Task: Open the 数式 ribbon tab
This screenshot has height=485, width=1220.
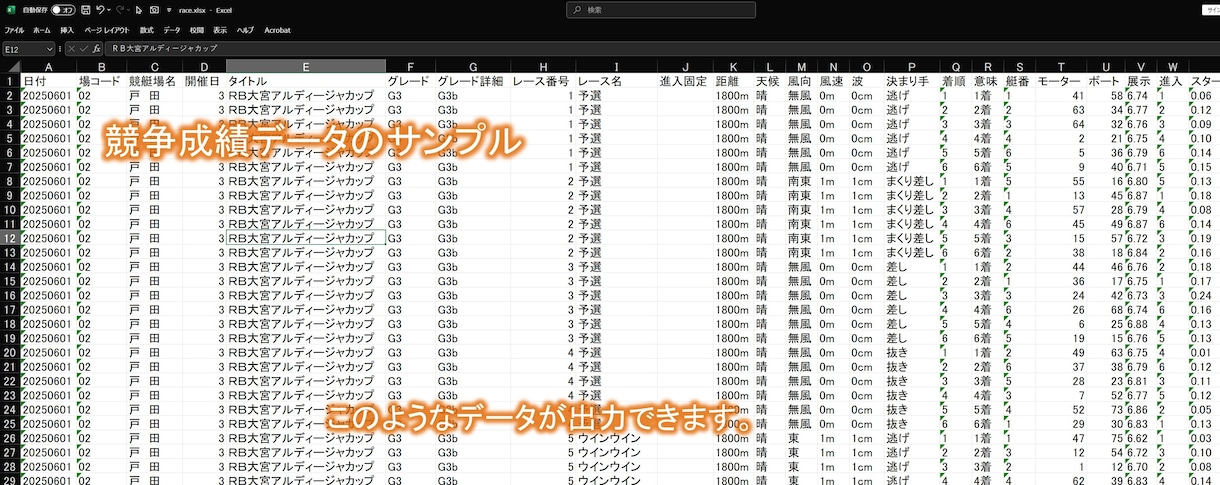Action: (147, 30)
